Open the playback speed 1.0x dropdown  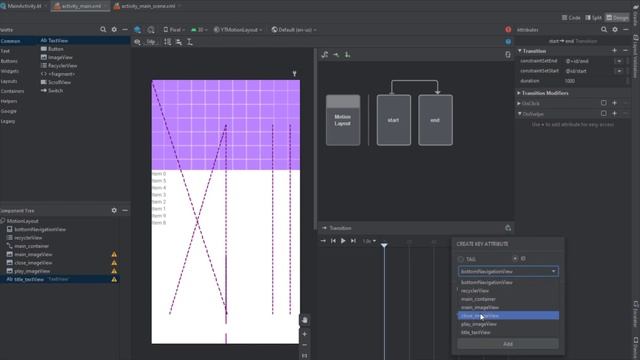pos(369,241)
